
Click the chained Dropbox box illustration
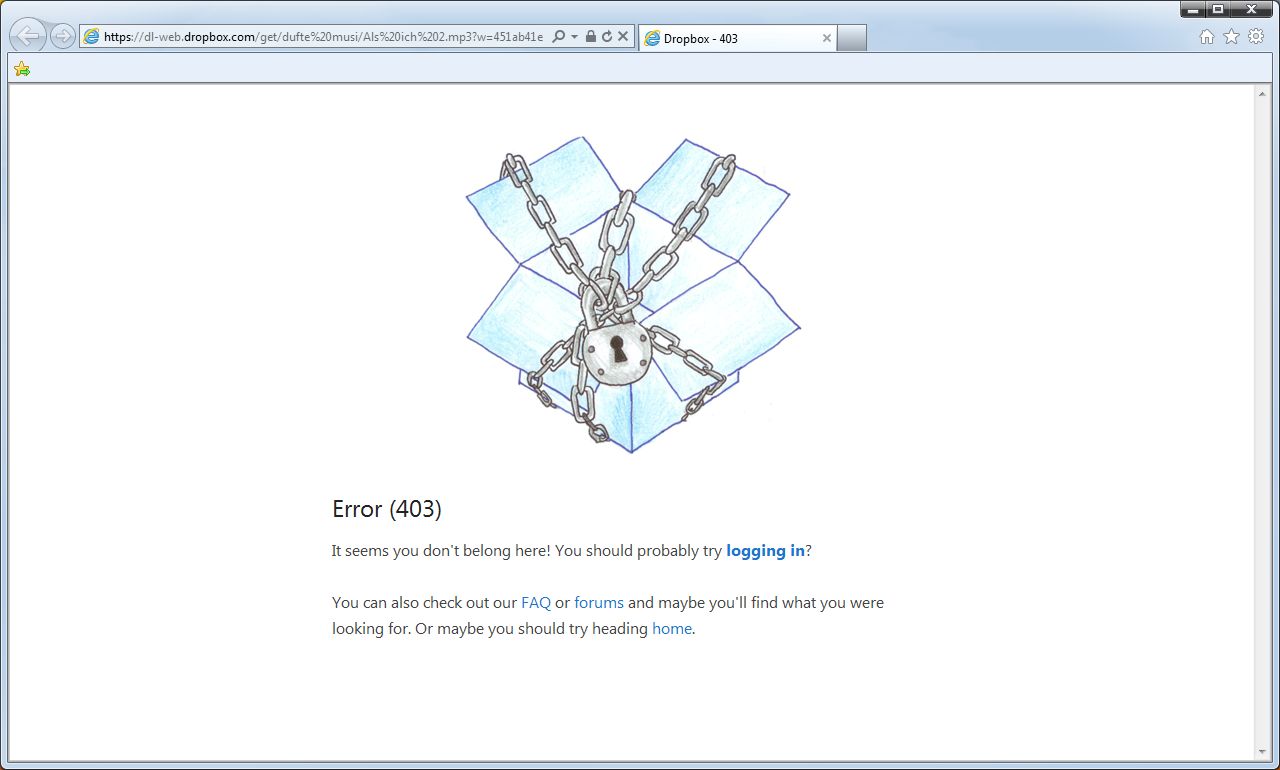[633, 295]
